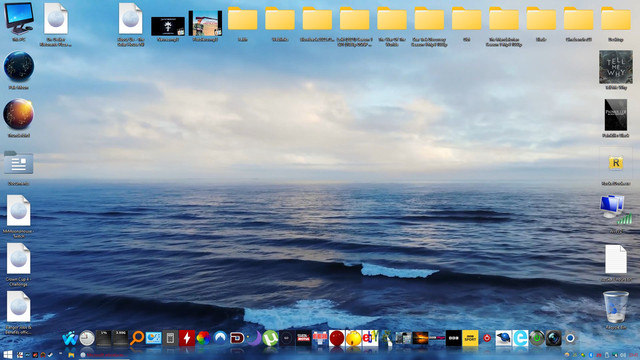Image resolution: width=640 pixels, height=360 pixels.
Task: Click the Bluetooth icon in the system tray
Action: point(591,355)
